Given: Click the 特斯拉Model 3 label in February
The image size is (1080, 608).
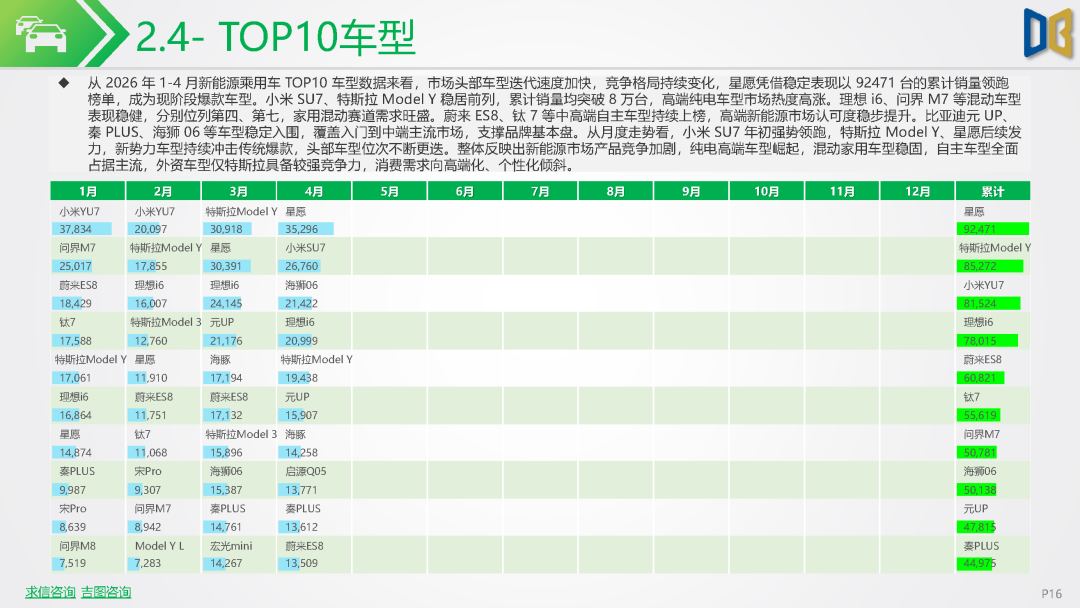Looking at the screenshot, I should [165, 322].
